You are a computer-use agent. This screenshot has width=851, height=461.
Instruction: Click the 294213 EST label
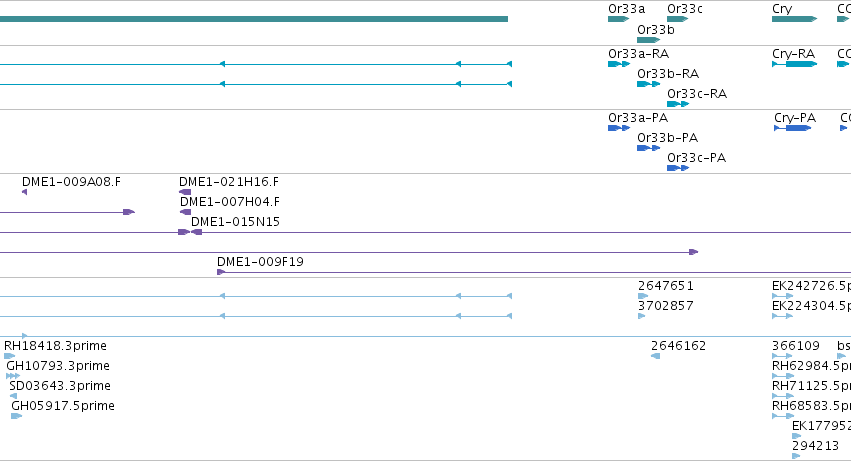click(815, 446)
